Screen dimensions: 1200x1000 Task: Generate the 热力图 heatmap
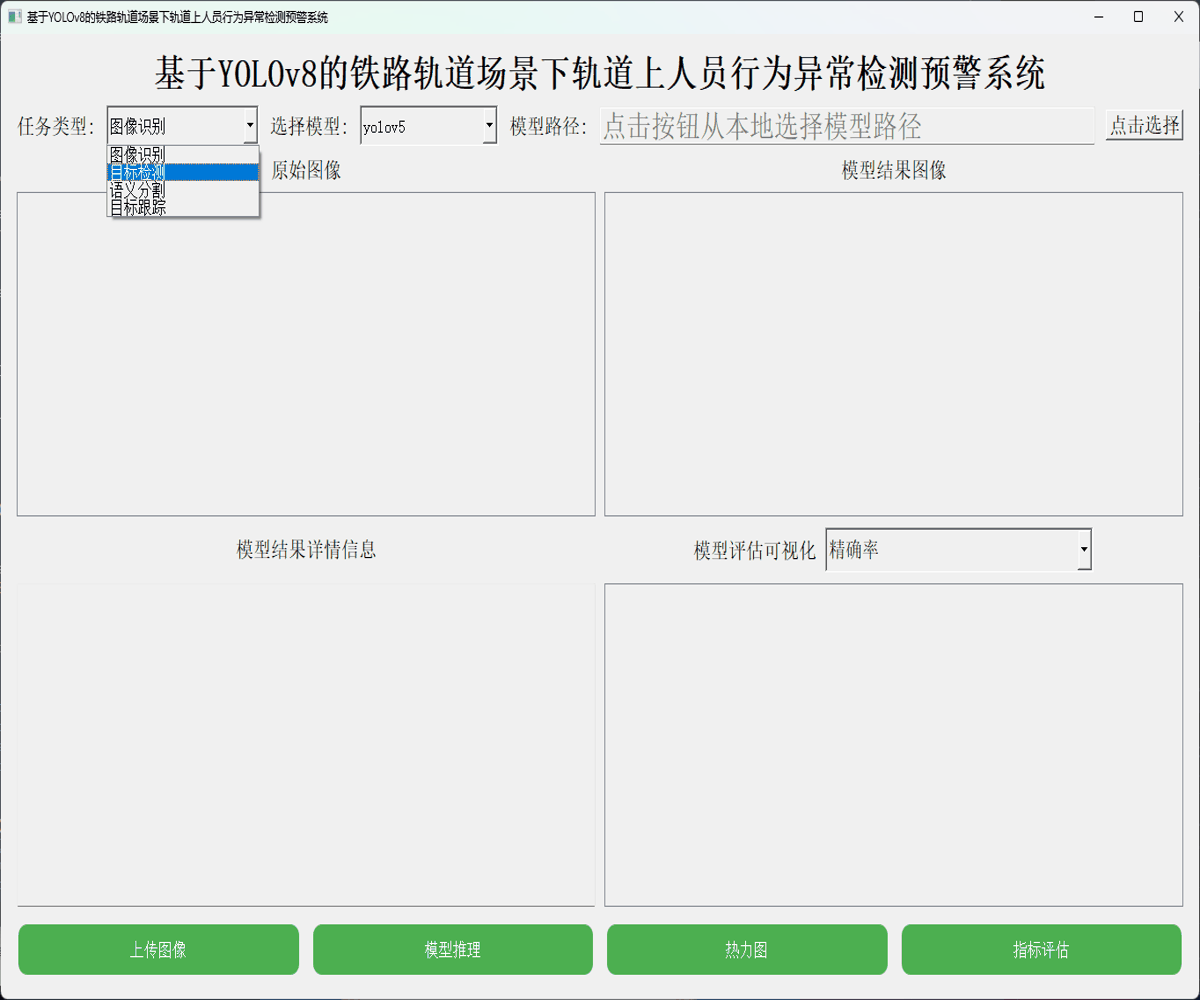pyautogui.click(x=747, y=949)
